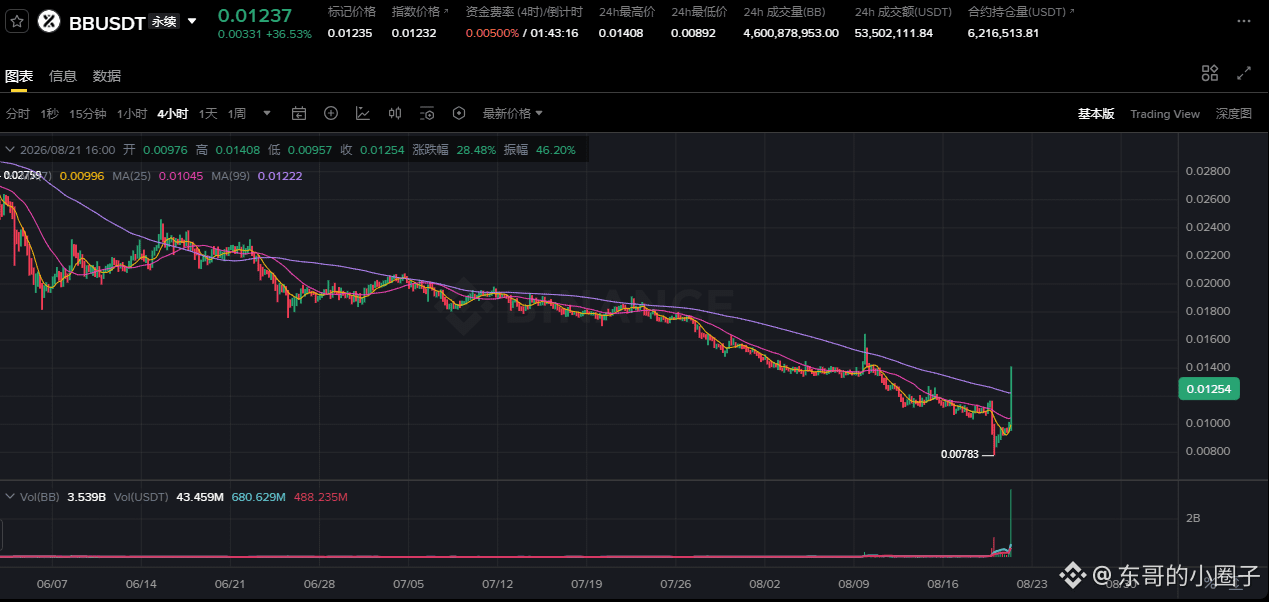Select the 4小时 interval
This screenshot has height=602, width=1269.
(172, 114)
